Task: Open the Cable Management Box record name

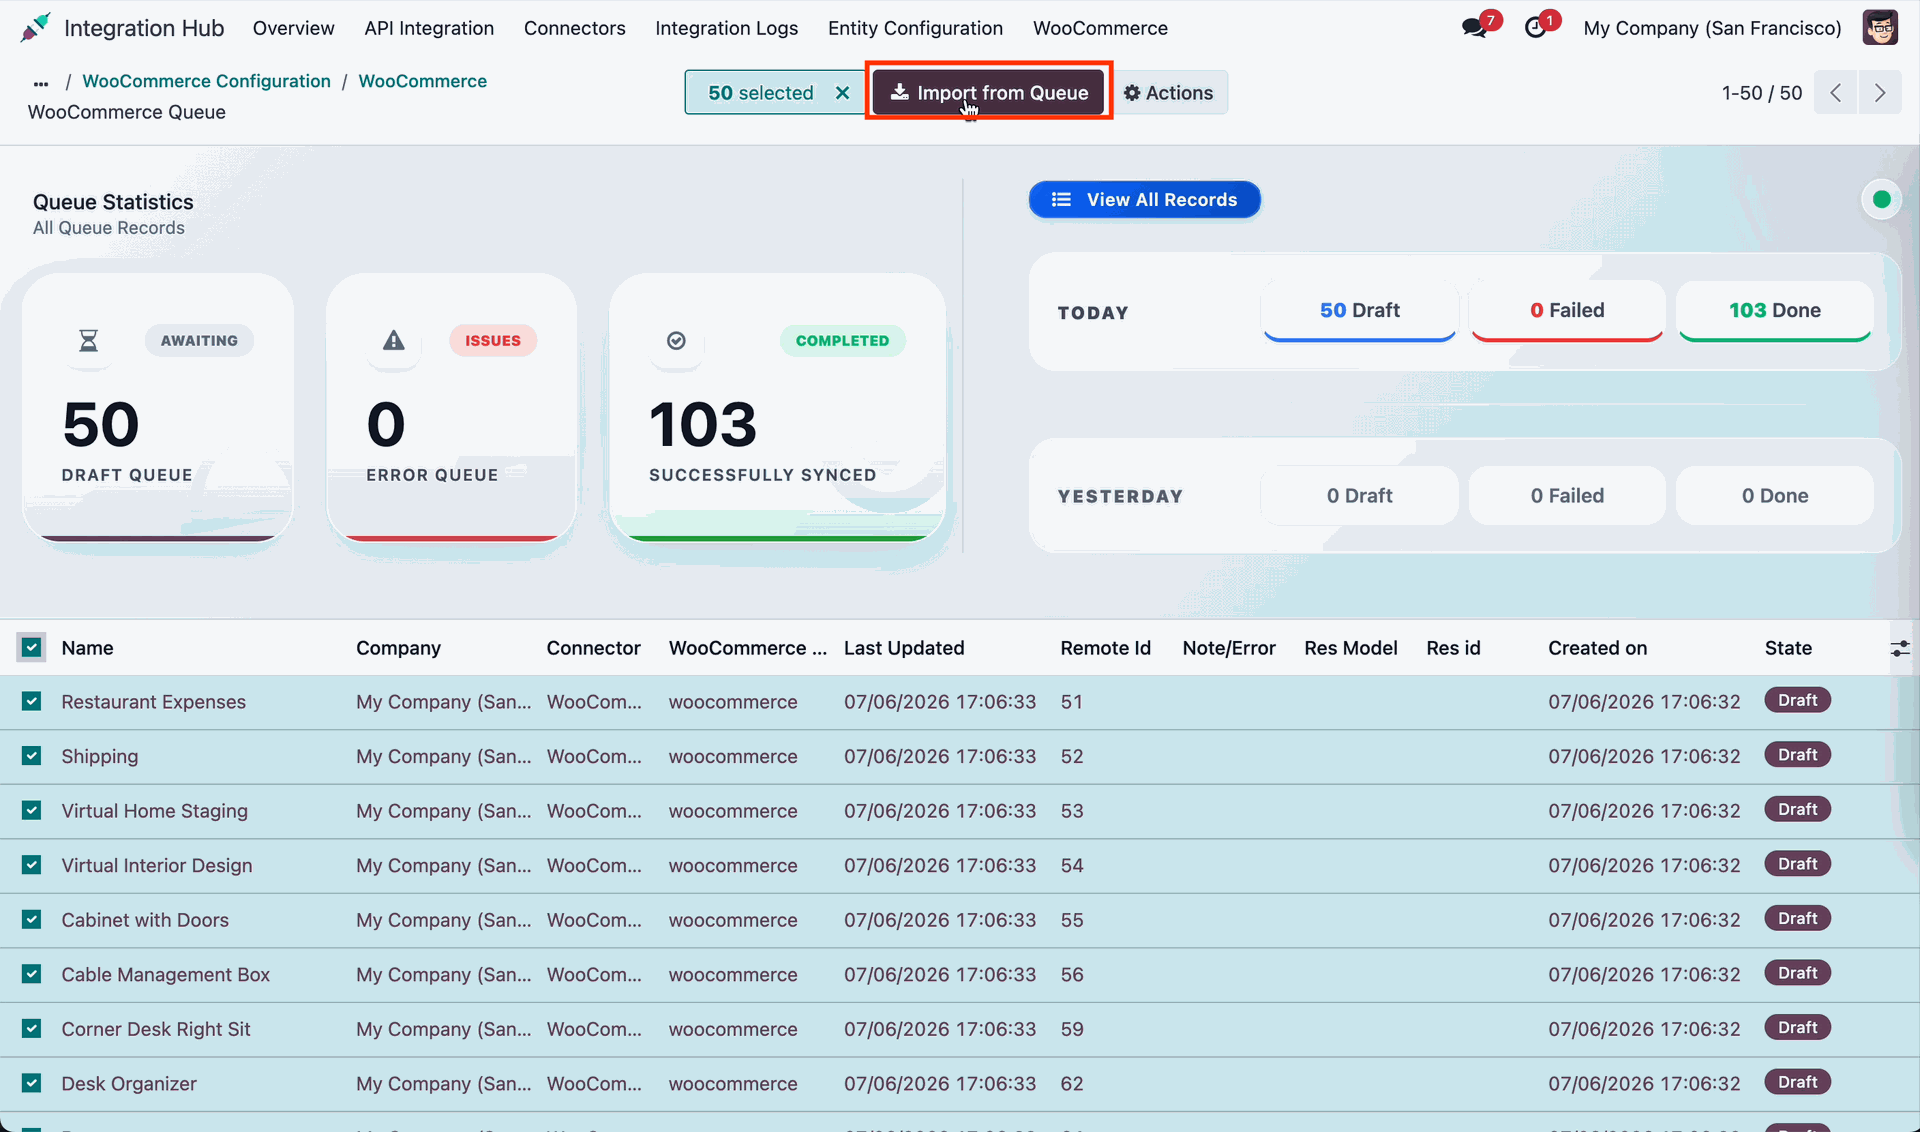Action: point(165,974)
